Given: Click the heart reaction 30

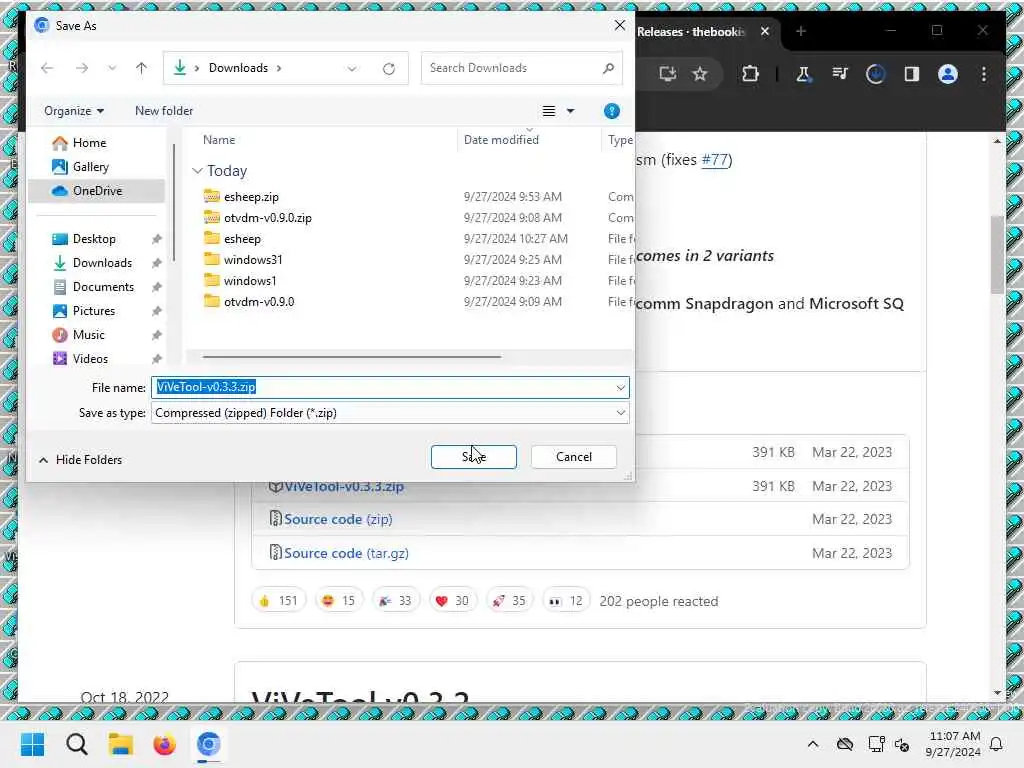Looking at the screenshot, I should tap(452, 601).
